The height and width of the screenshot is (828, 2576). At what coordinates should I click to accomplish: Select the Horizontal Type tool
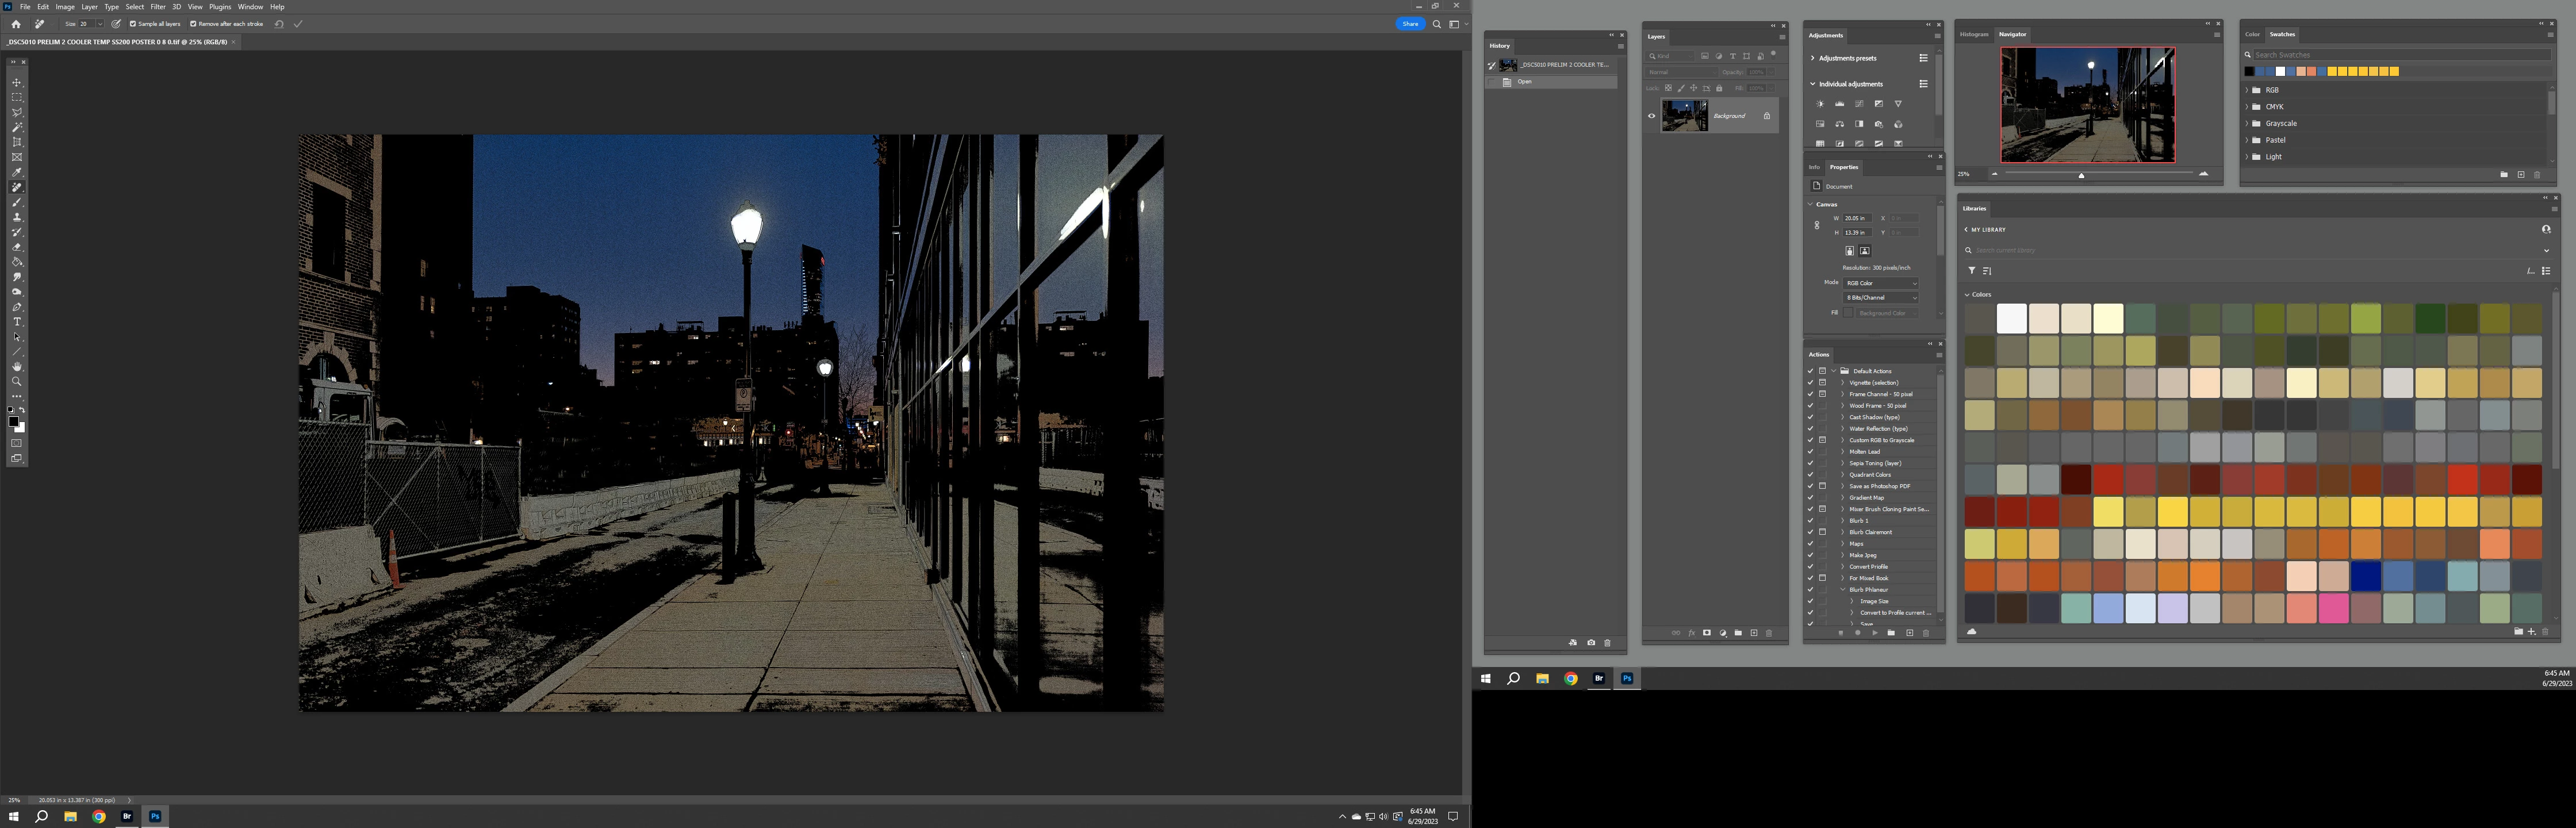(17, 322)
